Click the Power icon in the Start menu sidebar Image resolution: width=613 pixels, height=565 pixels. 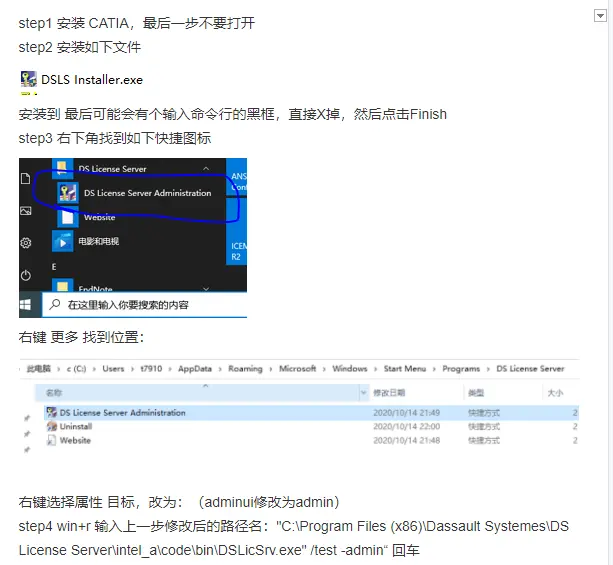click(x=25, y=275)
